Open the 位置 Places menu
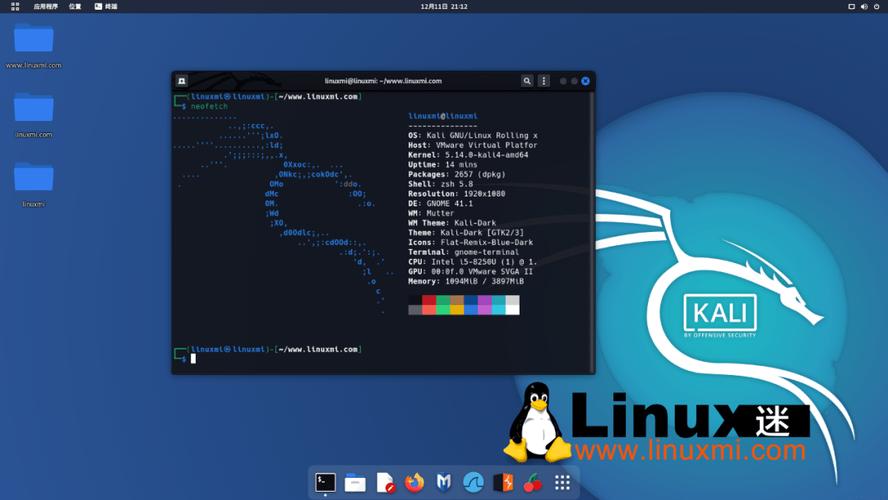Screen dimensions: 888x500 75,6
